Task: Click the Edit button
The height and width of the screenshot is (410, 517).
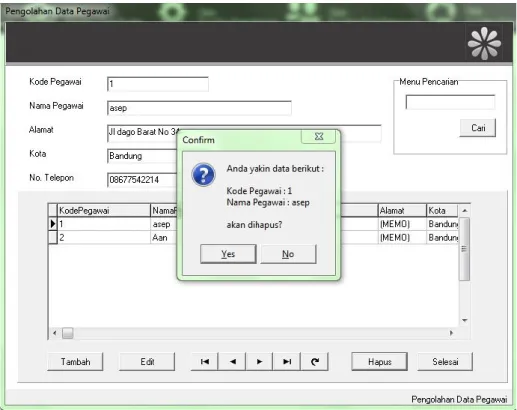Action: (147, 362)
